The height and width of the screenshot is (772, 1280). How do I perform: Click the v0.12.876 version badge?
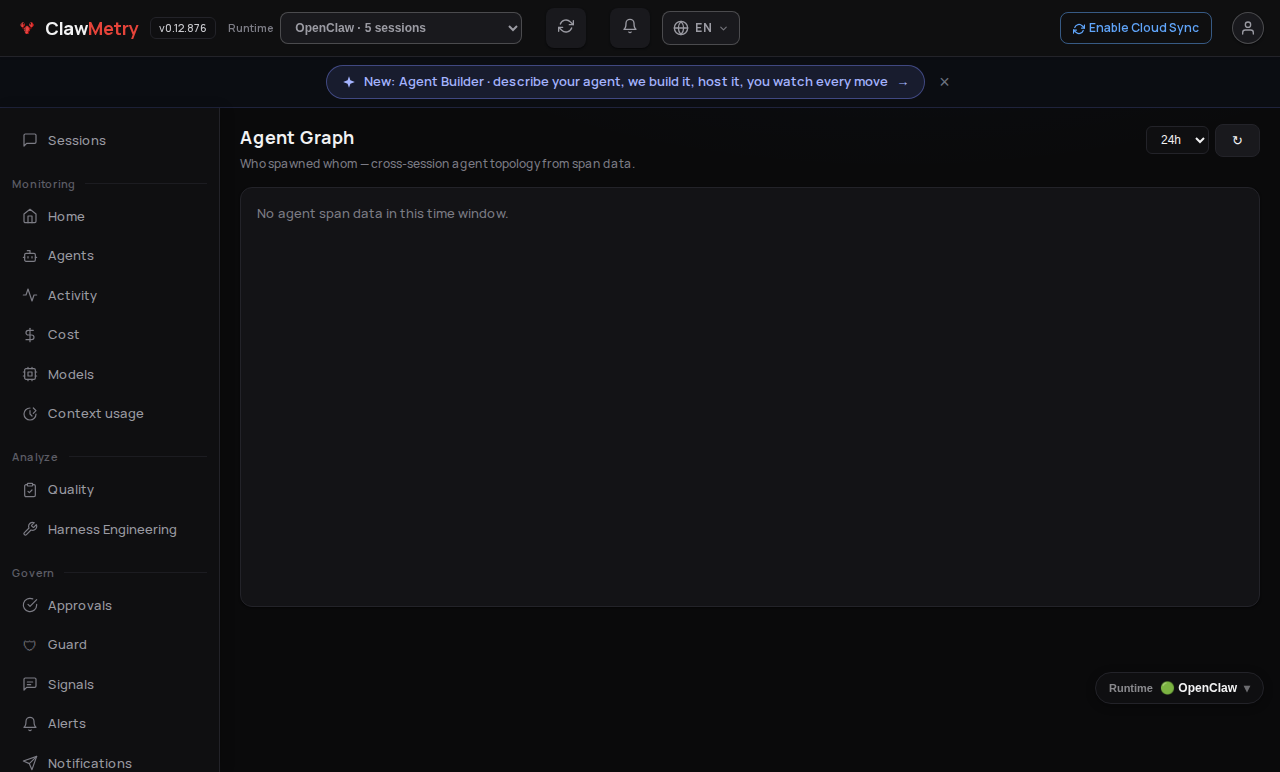(x=183, y=28)
